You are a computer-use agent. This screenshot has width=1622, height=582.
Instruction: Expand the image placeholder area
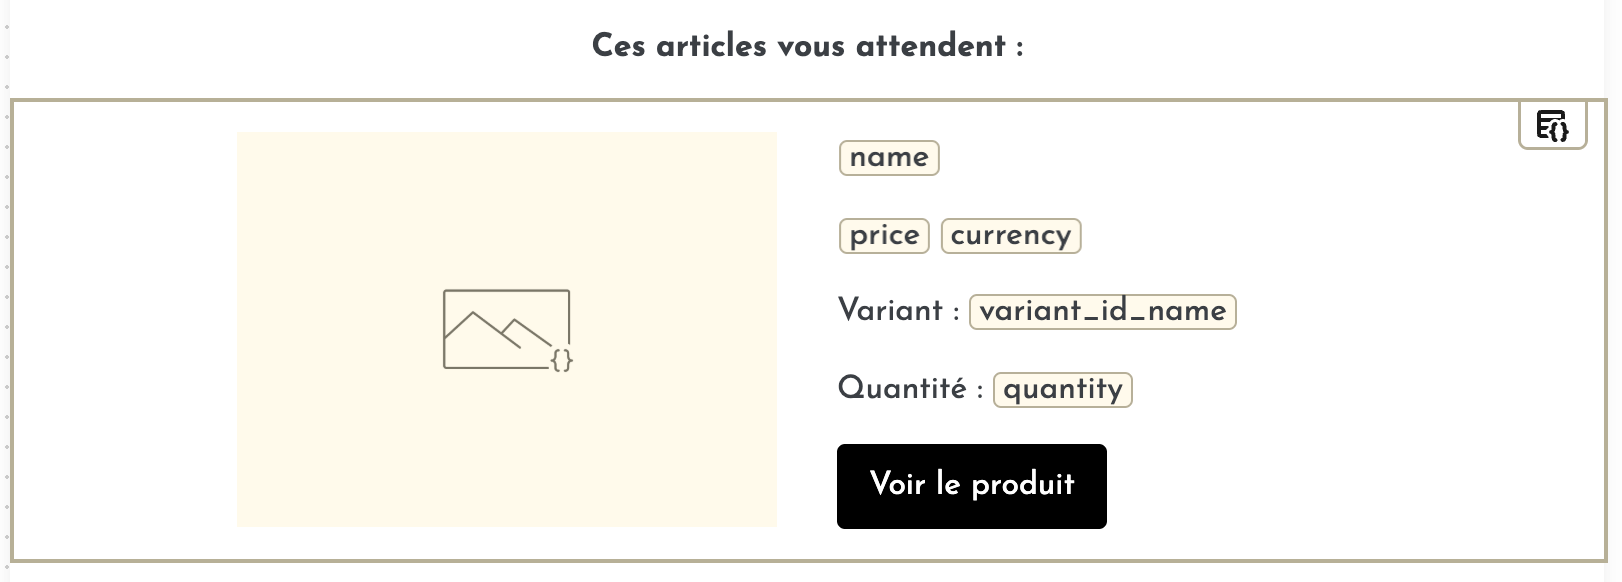point(506,330)
